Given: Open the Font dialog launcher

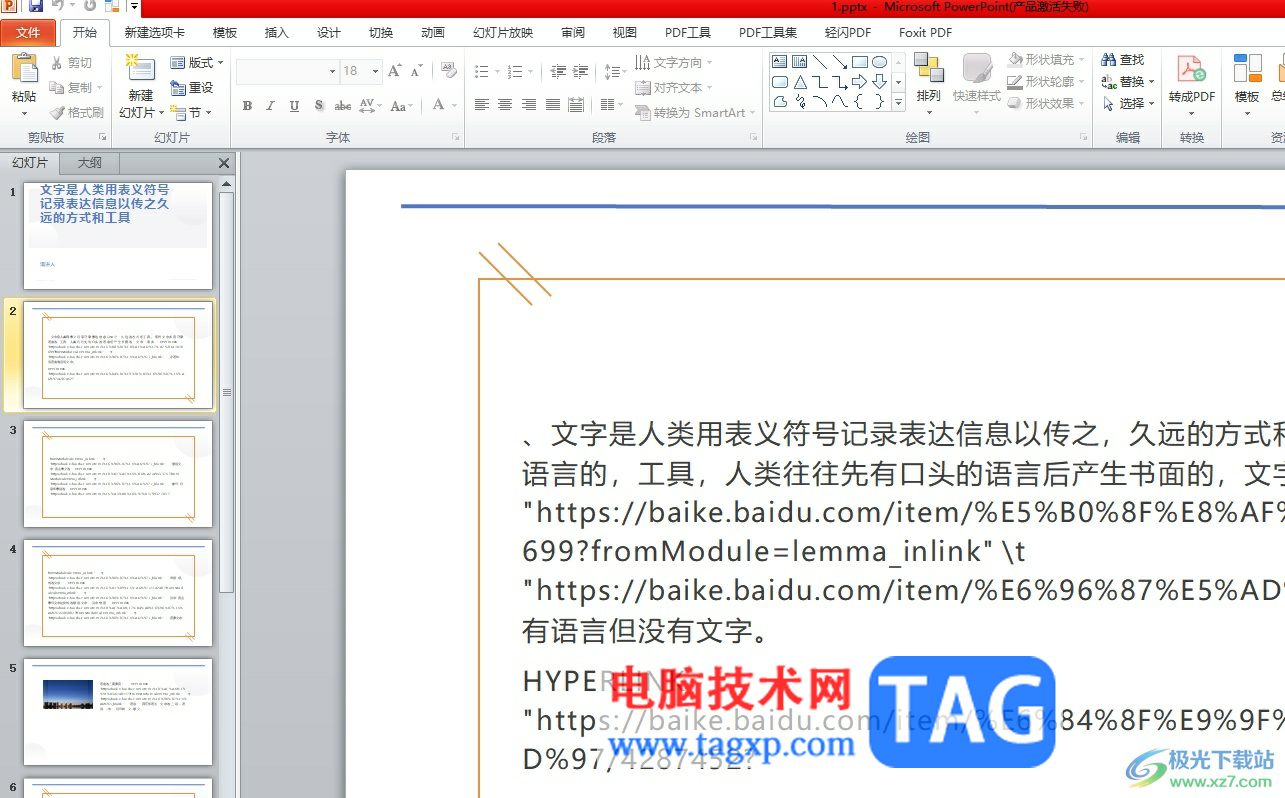Looking at the screenshot, I should click(x=456, y=137).
